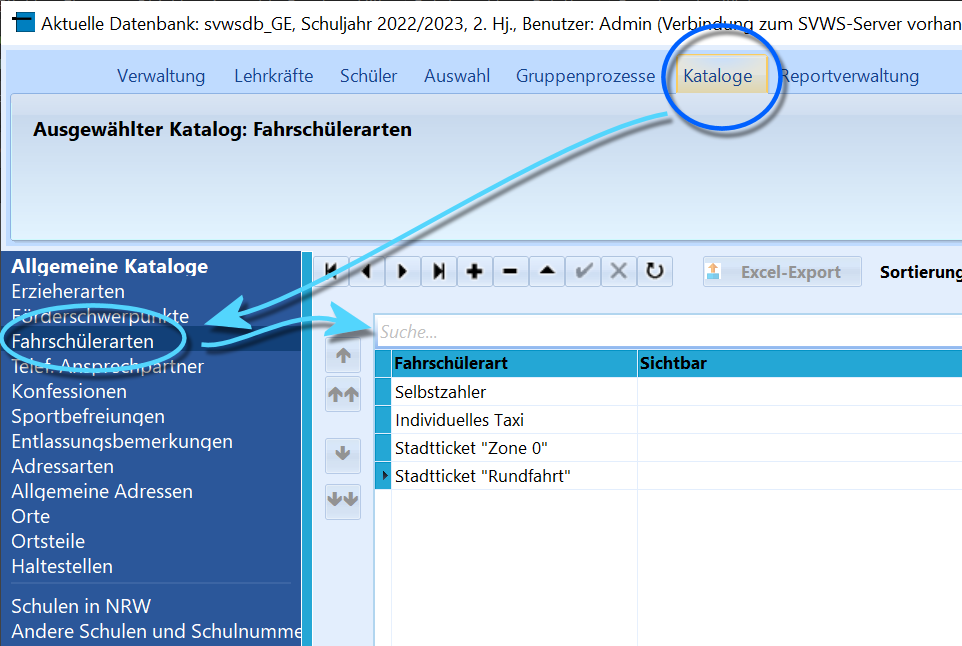Image resolution: width=962 pixels, height=646 pixels.
Task: Click into the Suche search field
Action: [x=669, y=332]
